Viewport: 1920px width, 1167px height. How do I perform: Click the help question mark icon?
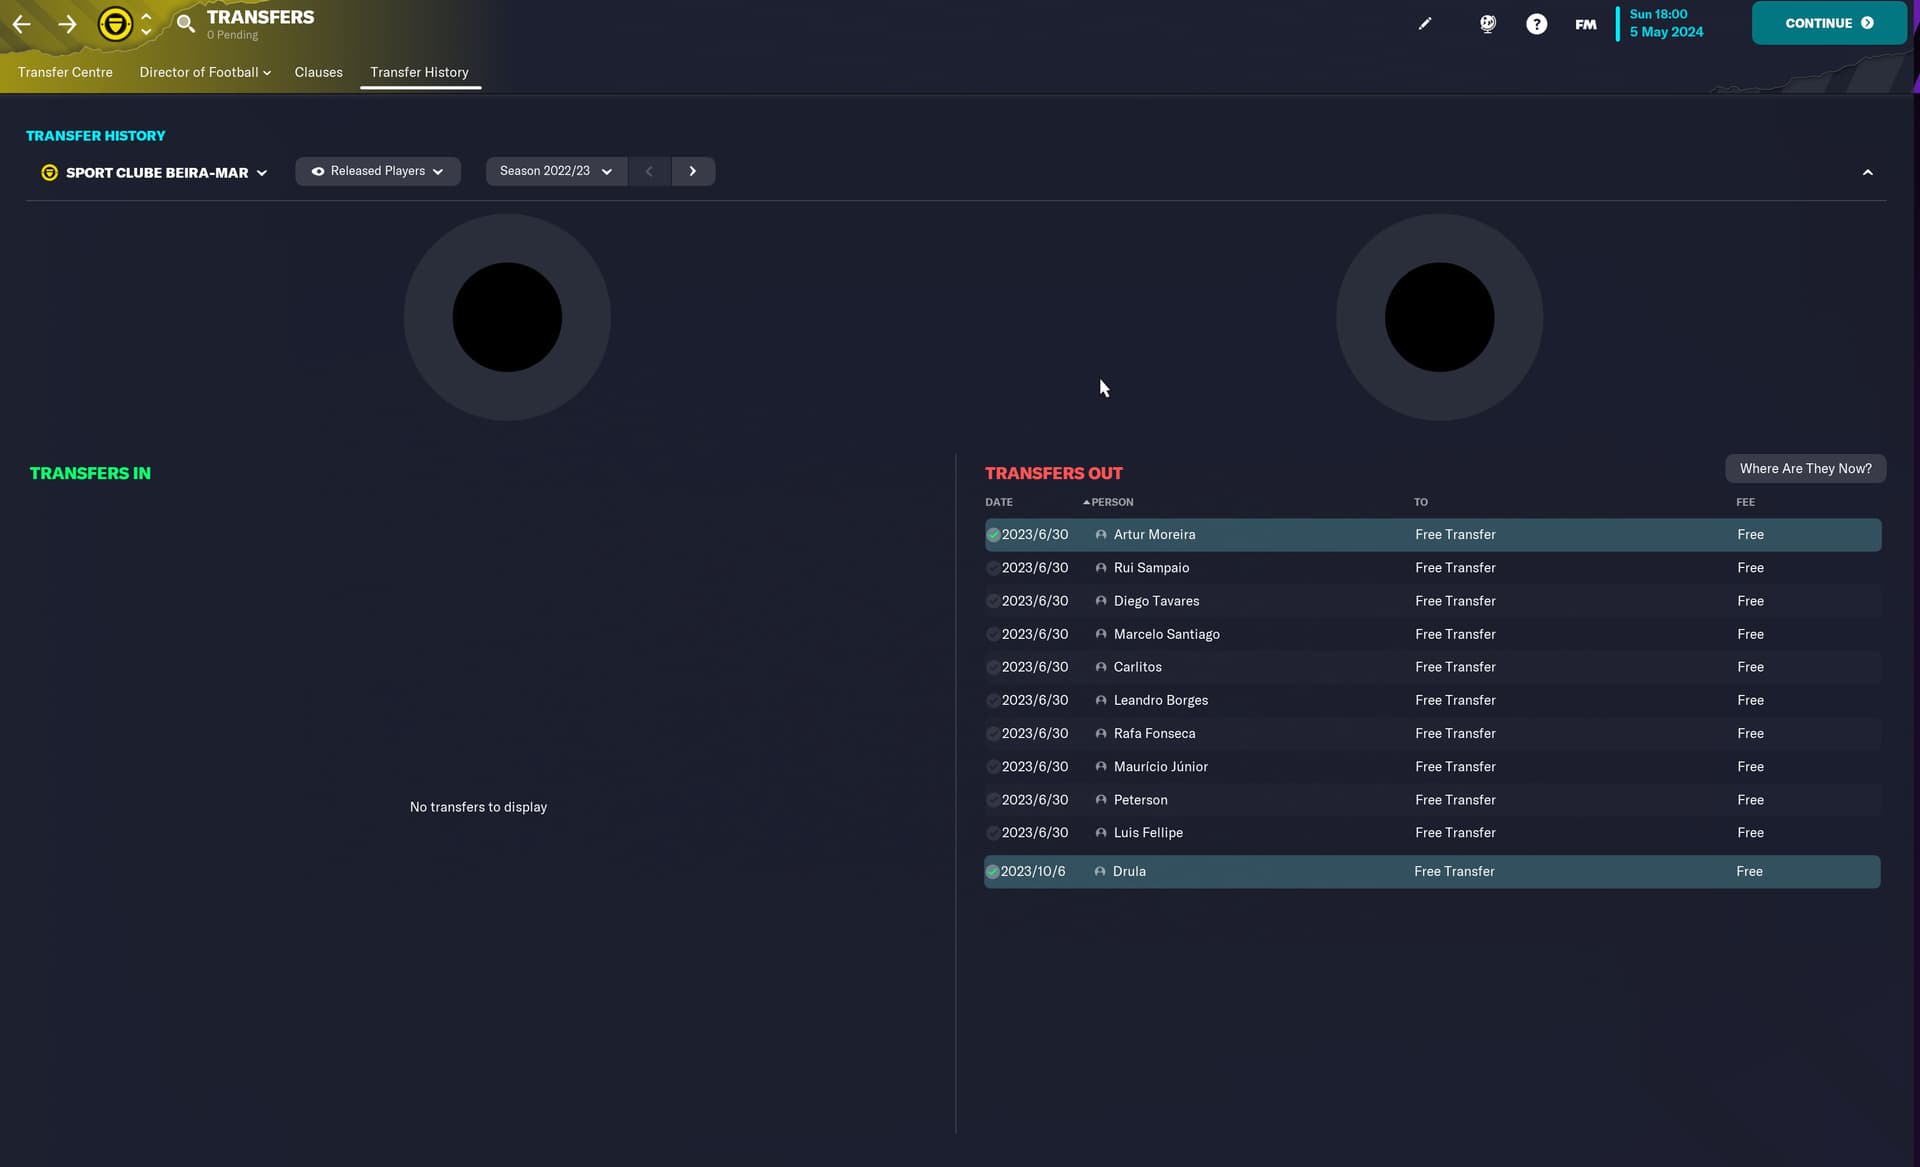point(1537,25)
